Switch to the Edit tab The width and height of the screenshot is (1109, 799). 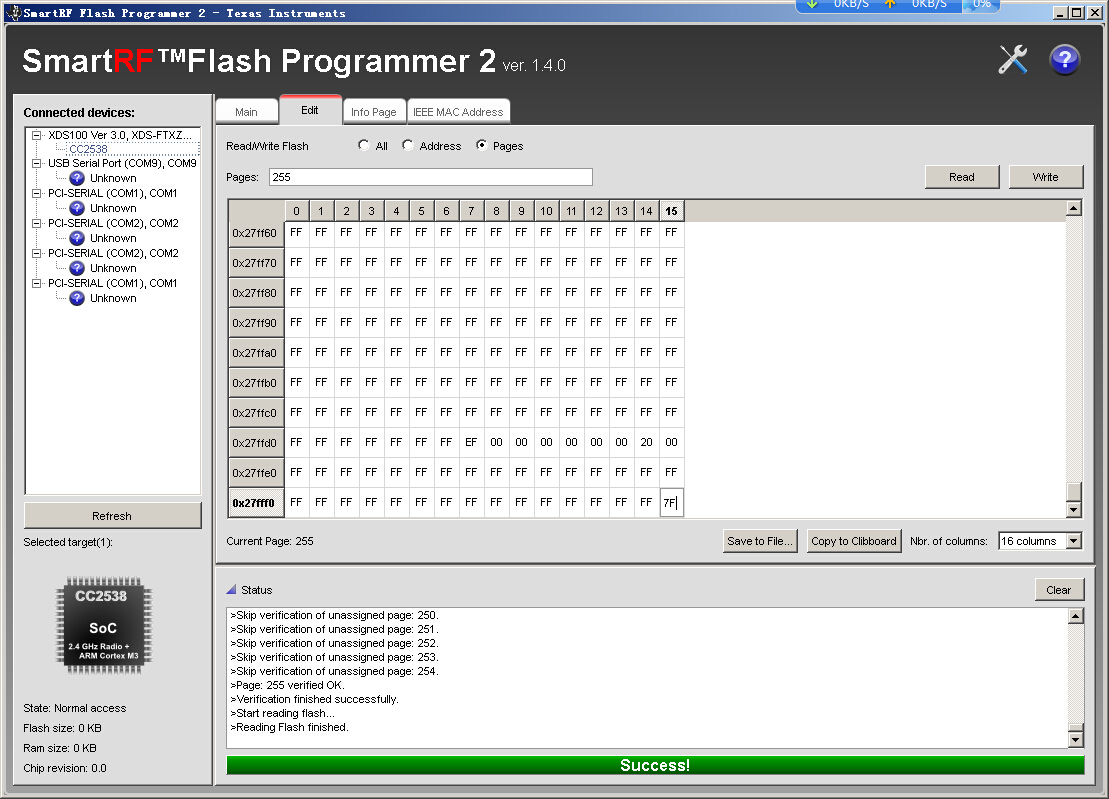tap(310, 110)
